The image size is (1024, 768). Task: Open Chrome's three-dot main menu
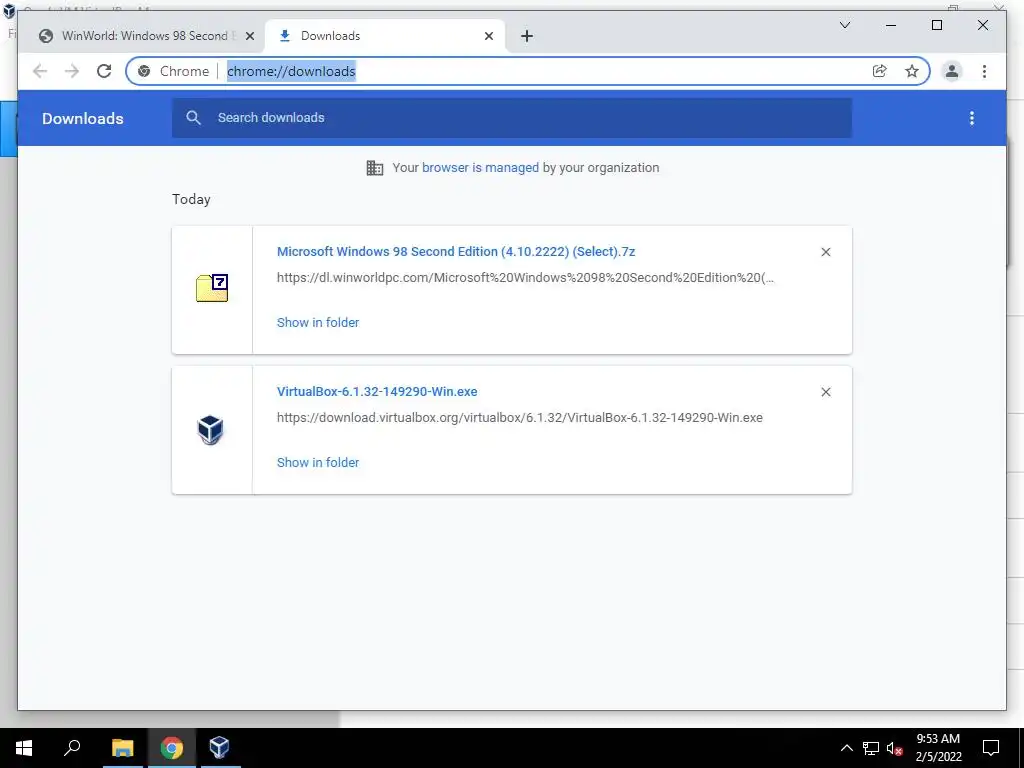(984, 71)
